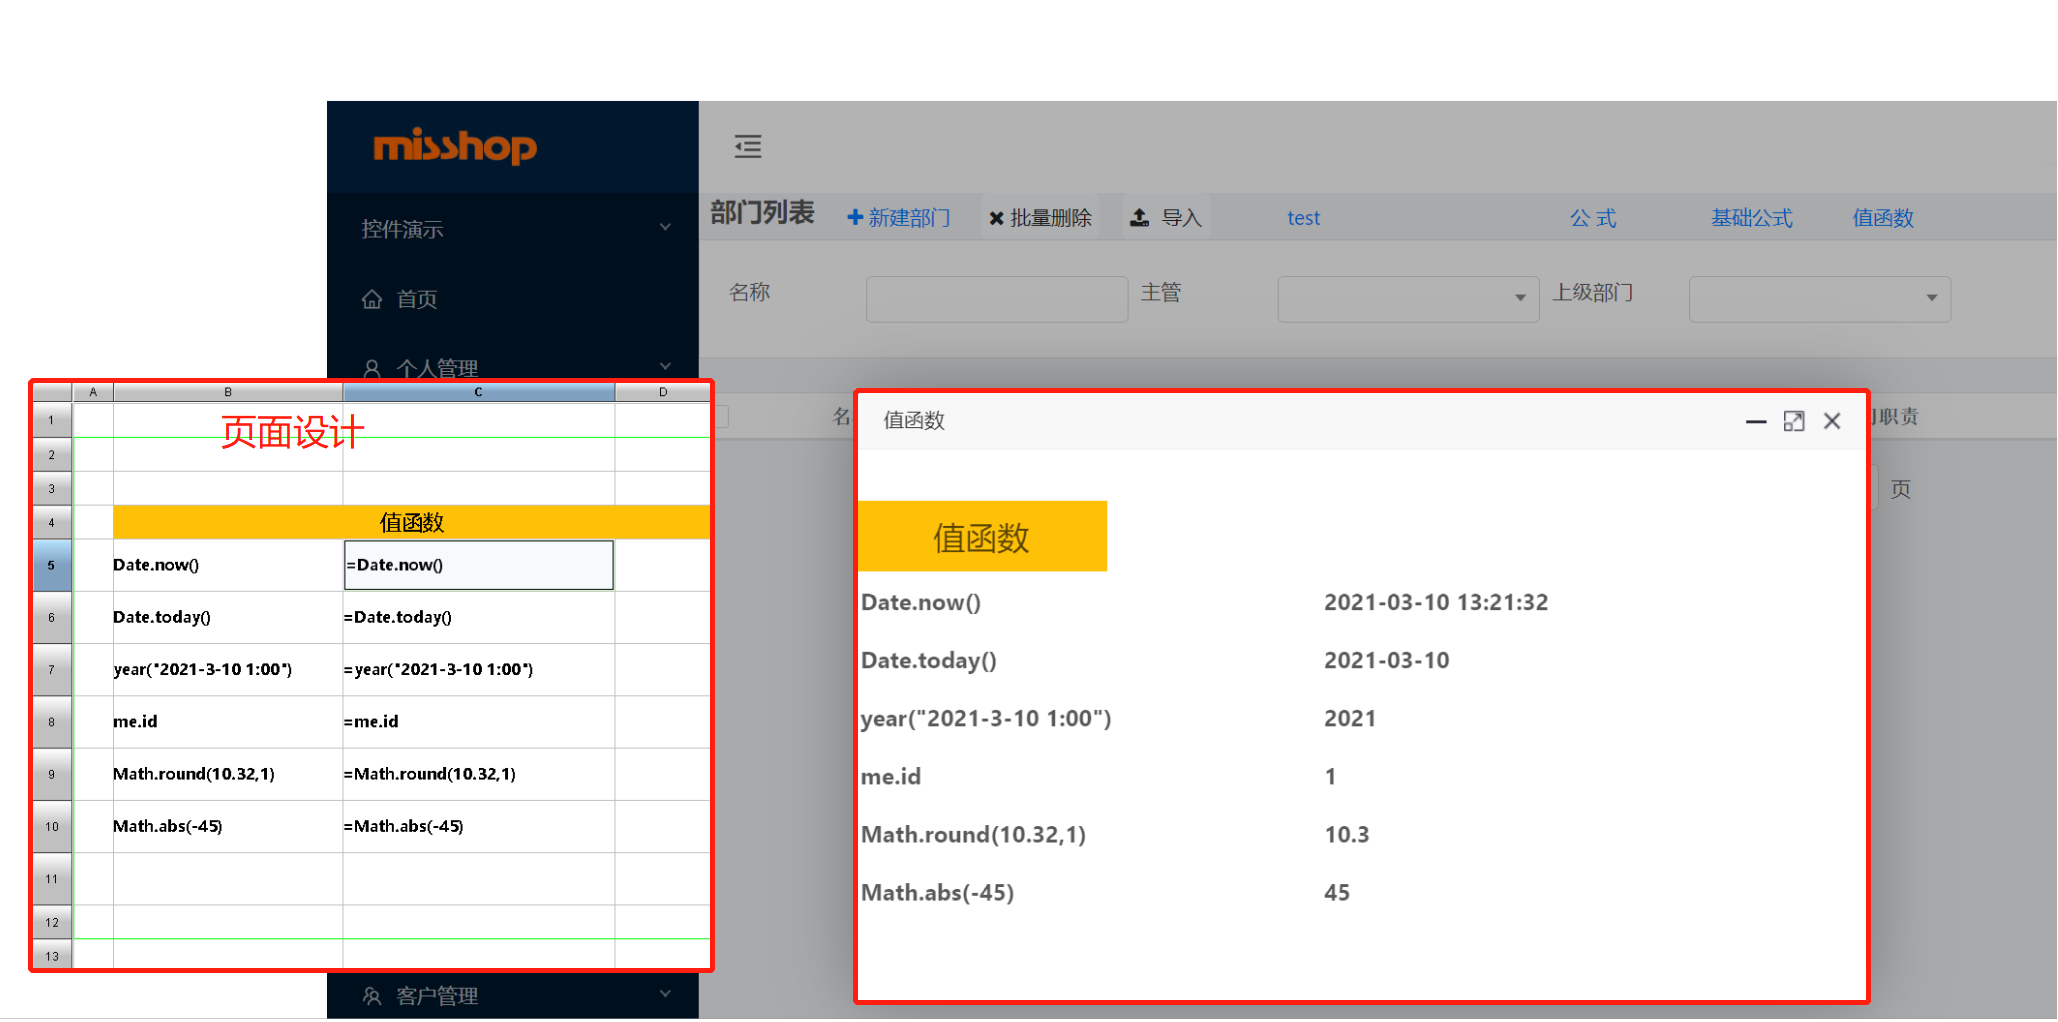Select cell containing =Date.now()
Viewport: 2058px width, 1022px height.
pos(478,565)
